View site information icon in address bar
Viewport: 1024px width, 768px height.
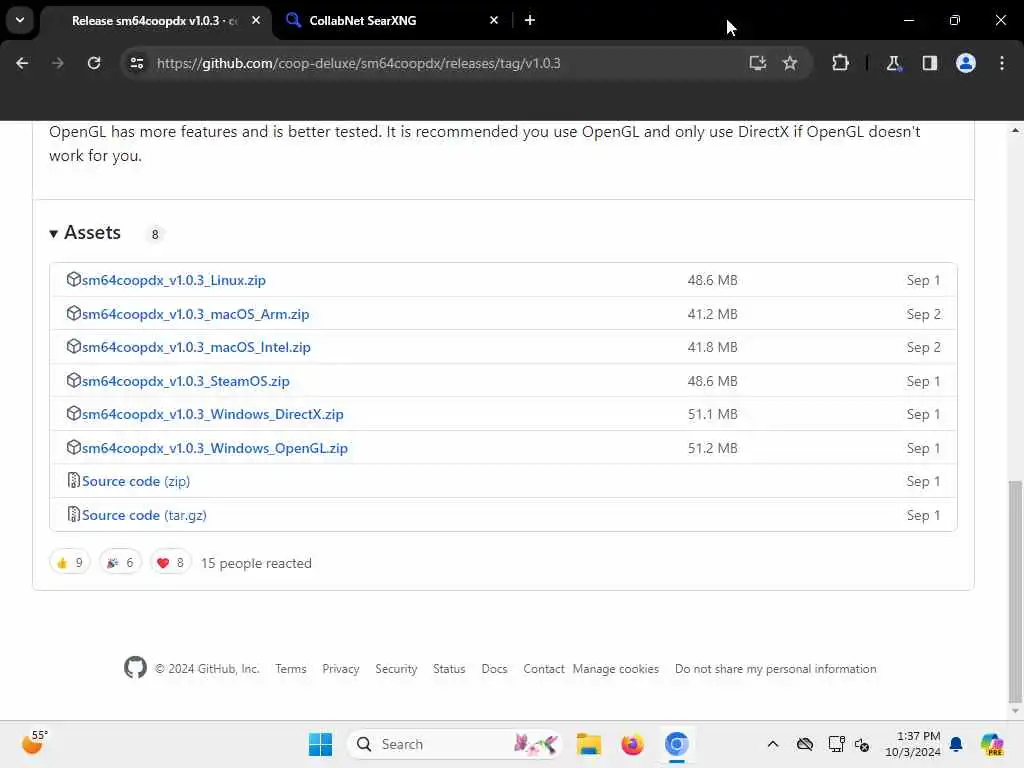(136, 63)
